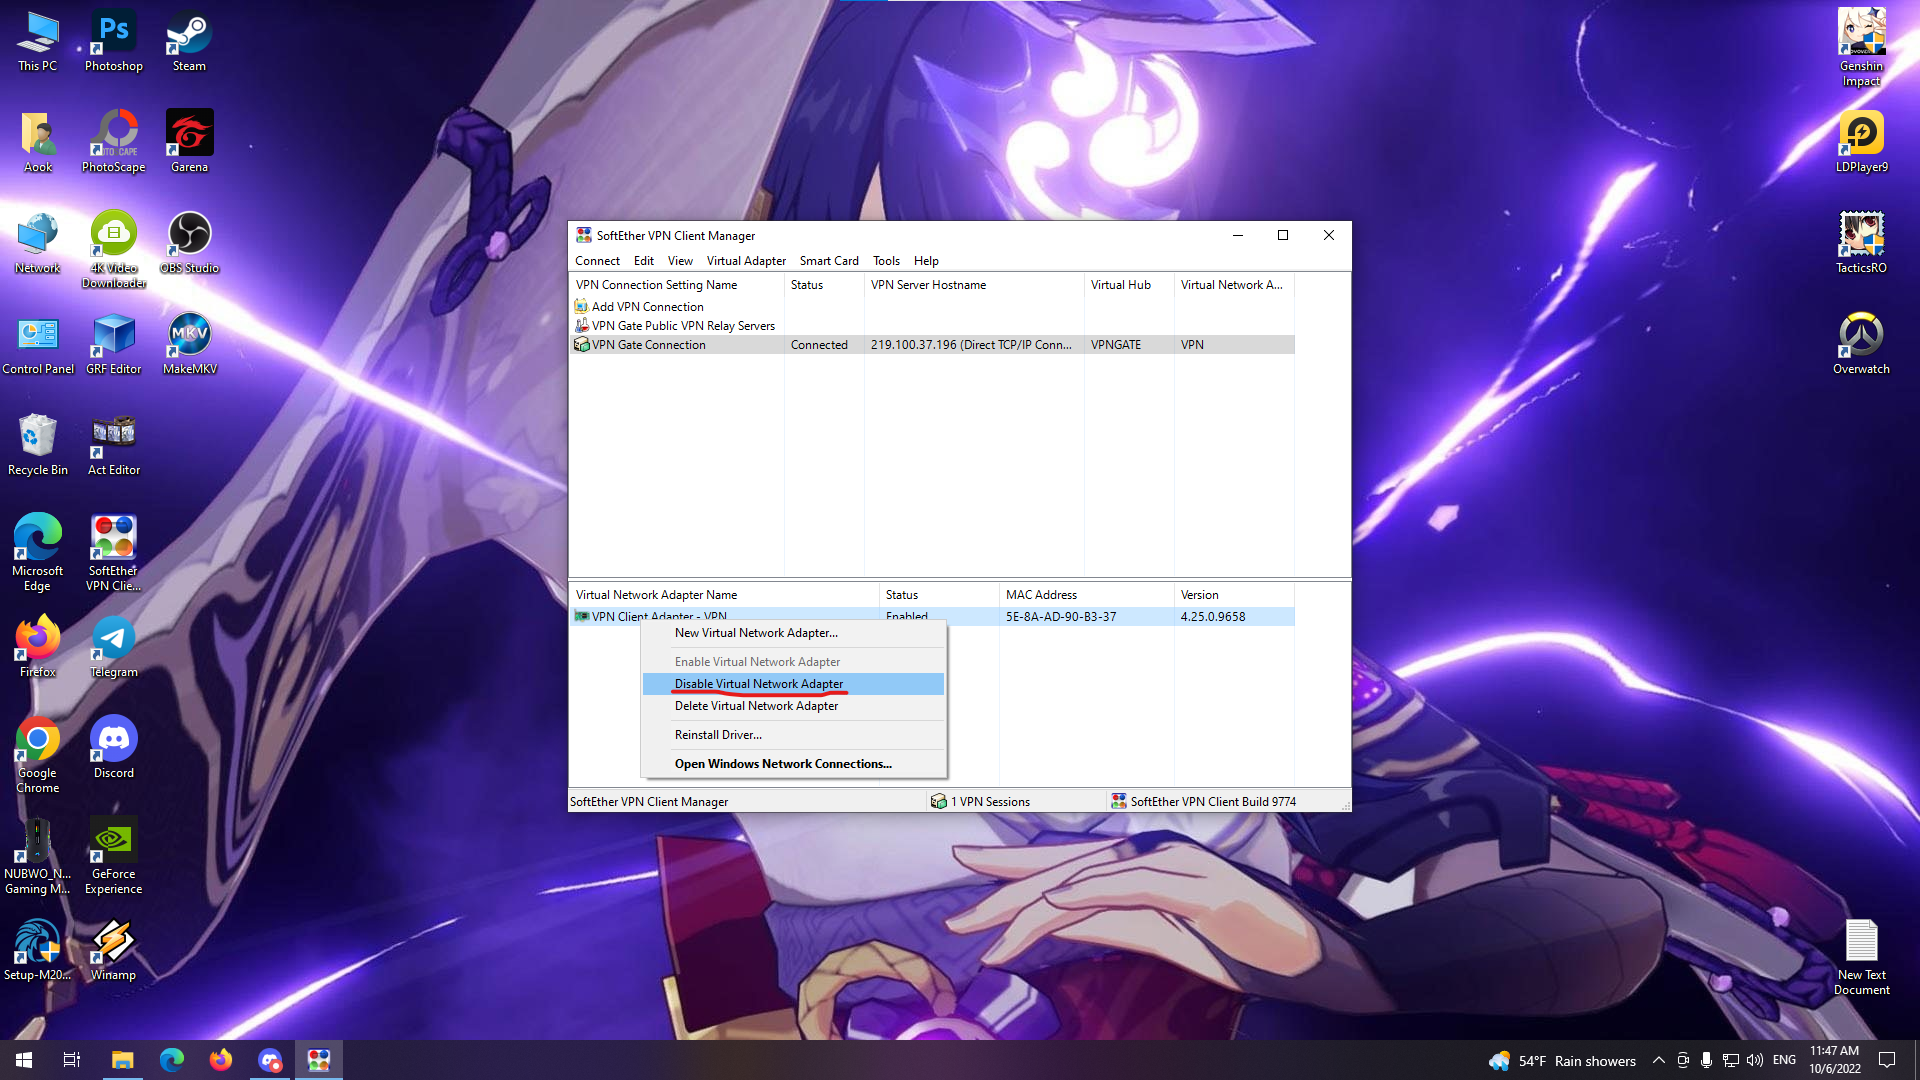Image resolution: width=1920 pixels, height=1080 pixels.
Task: Choose Delete Virtual Network Adapter entry
Action: coord(794,706)
